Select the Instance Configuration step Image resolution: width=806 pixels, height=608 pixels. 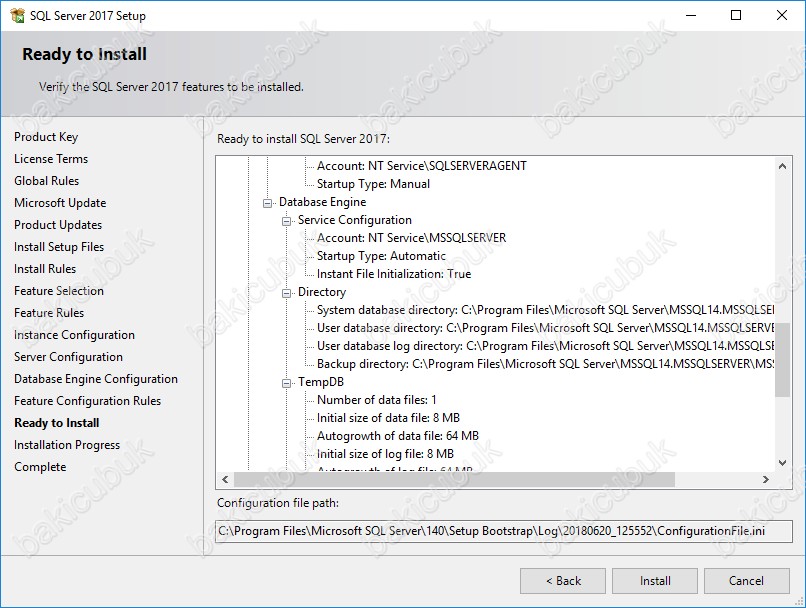[75, 335]
